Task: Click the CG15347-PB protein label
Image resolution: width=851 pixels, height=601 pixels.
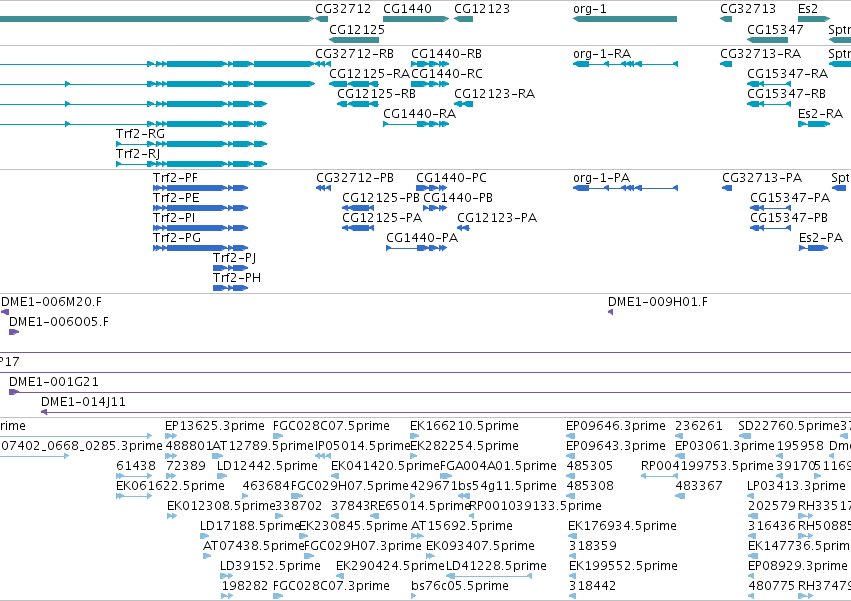Action: pyautogui.click(x=789, y=218)
